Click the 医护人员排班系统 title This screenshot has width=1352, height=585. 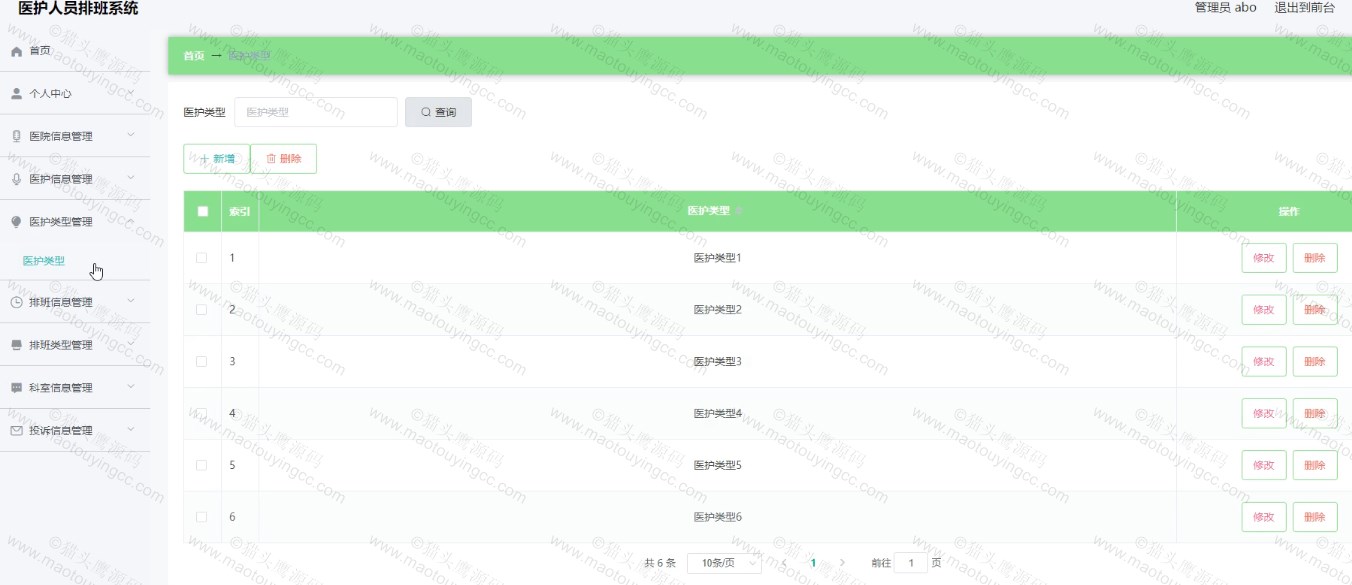pyautogui.click(x=78, y=9)
